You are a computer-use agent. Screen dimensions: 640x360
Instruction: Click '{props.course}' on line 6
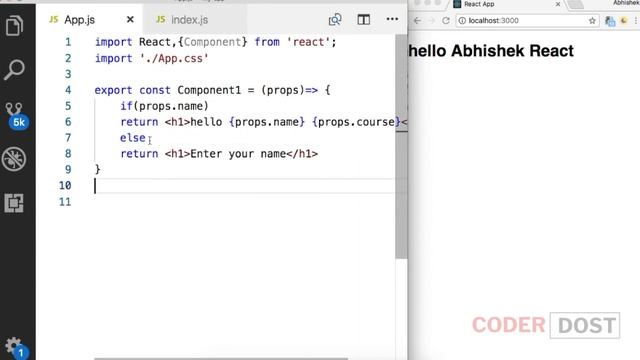tap(356, 122)
